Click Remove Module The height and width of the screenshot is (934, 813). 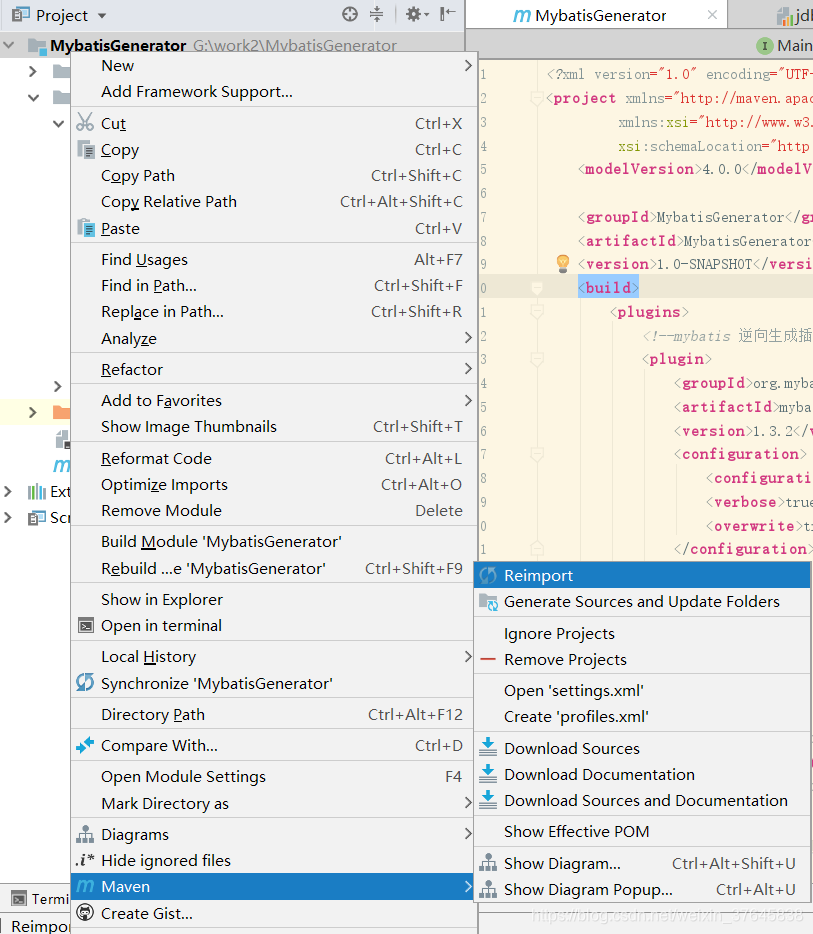274,510
